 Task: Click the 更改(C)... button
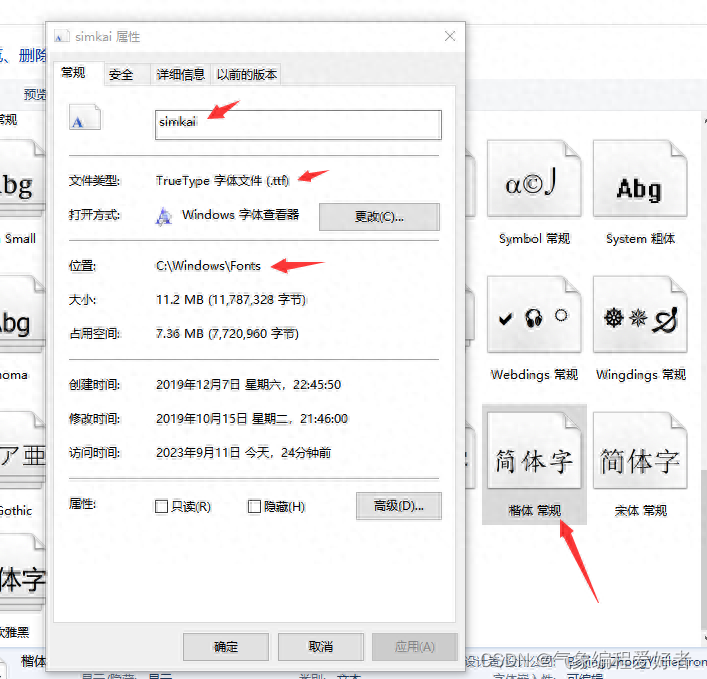point(379,217)
